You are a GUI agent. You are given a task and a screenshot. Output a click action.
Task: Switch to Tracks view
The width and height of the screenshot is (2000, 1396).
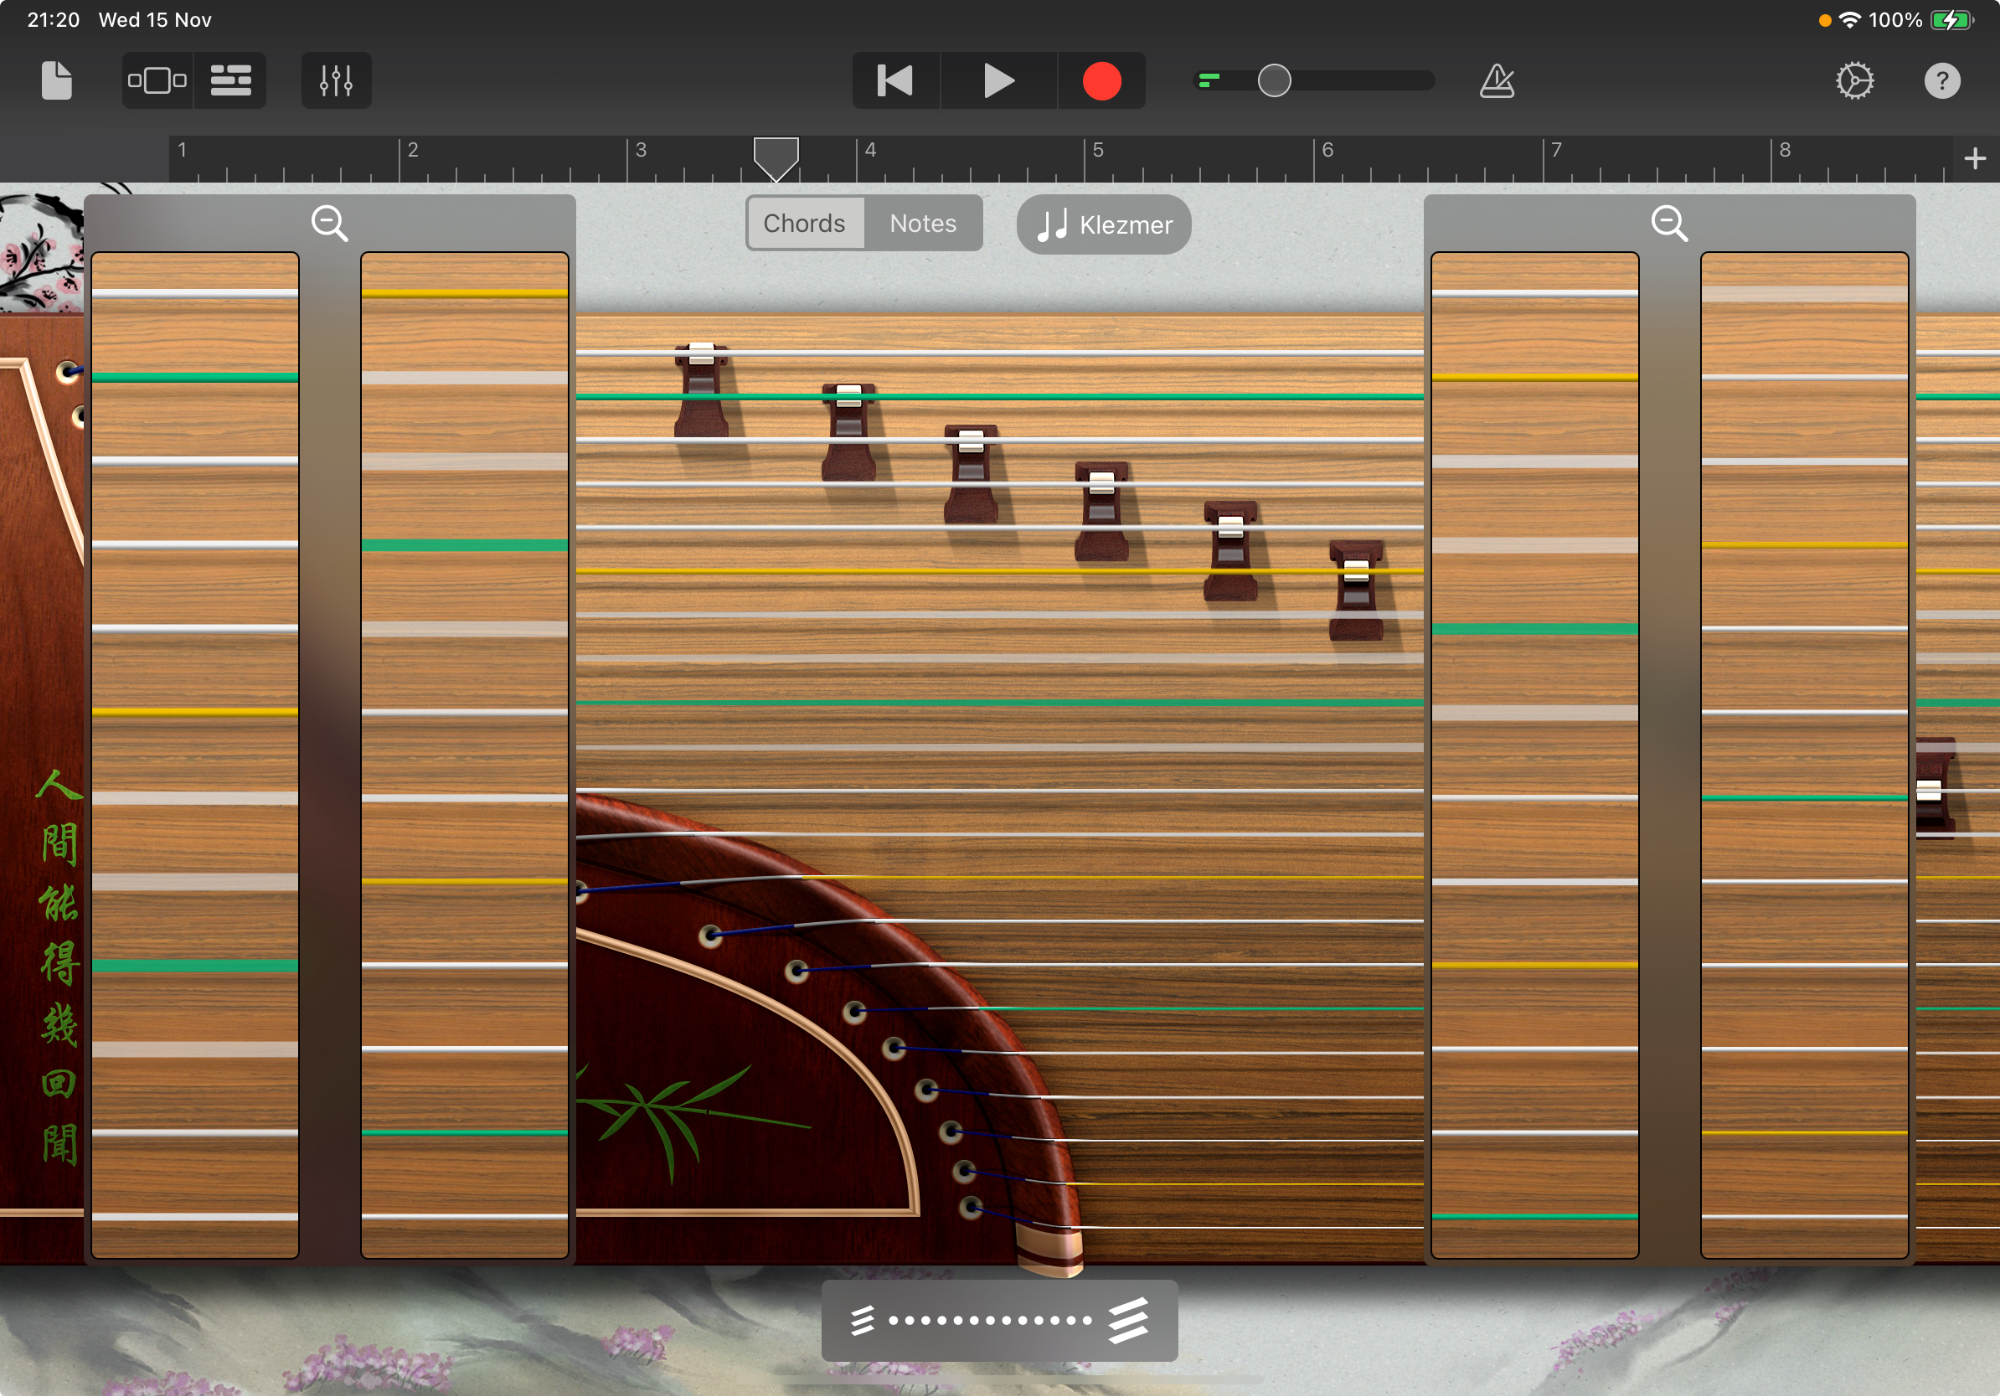coord(231,80)
